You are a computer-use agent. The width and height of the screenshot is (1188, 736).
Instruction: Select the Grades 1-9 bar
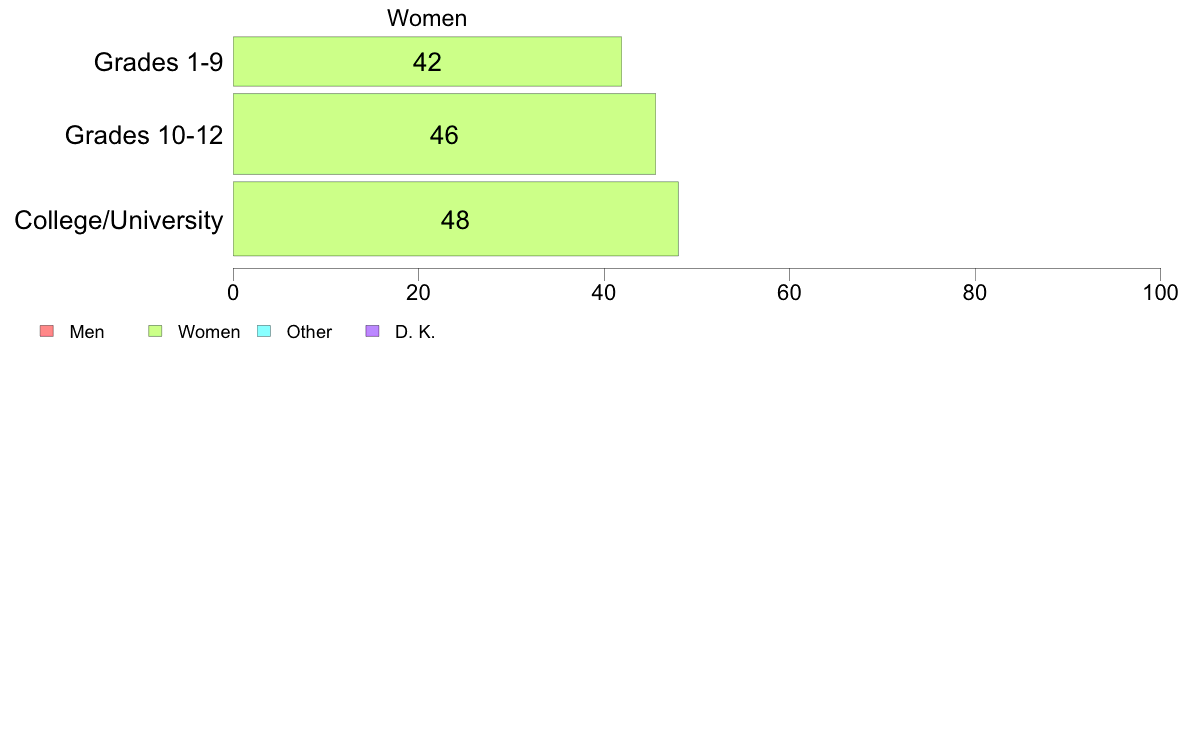(427, 61)
